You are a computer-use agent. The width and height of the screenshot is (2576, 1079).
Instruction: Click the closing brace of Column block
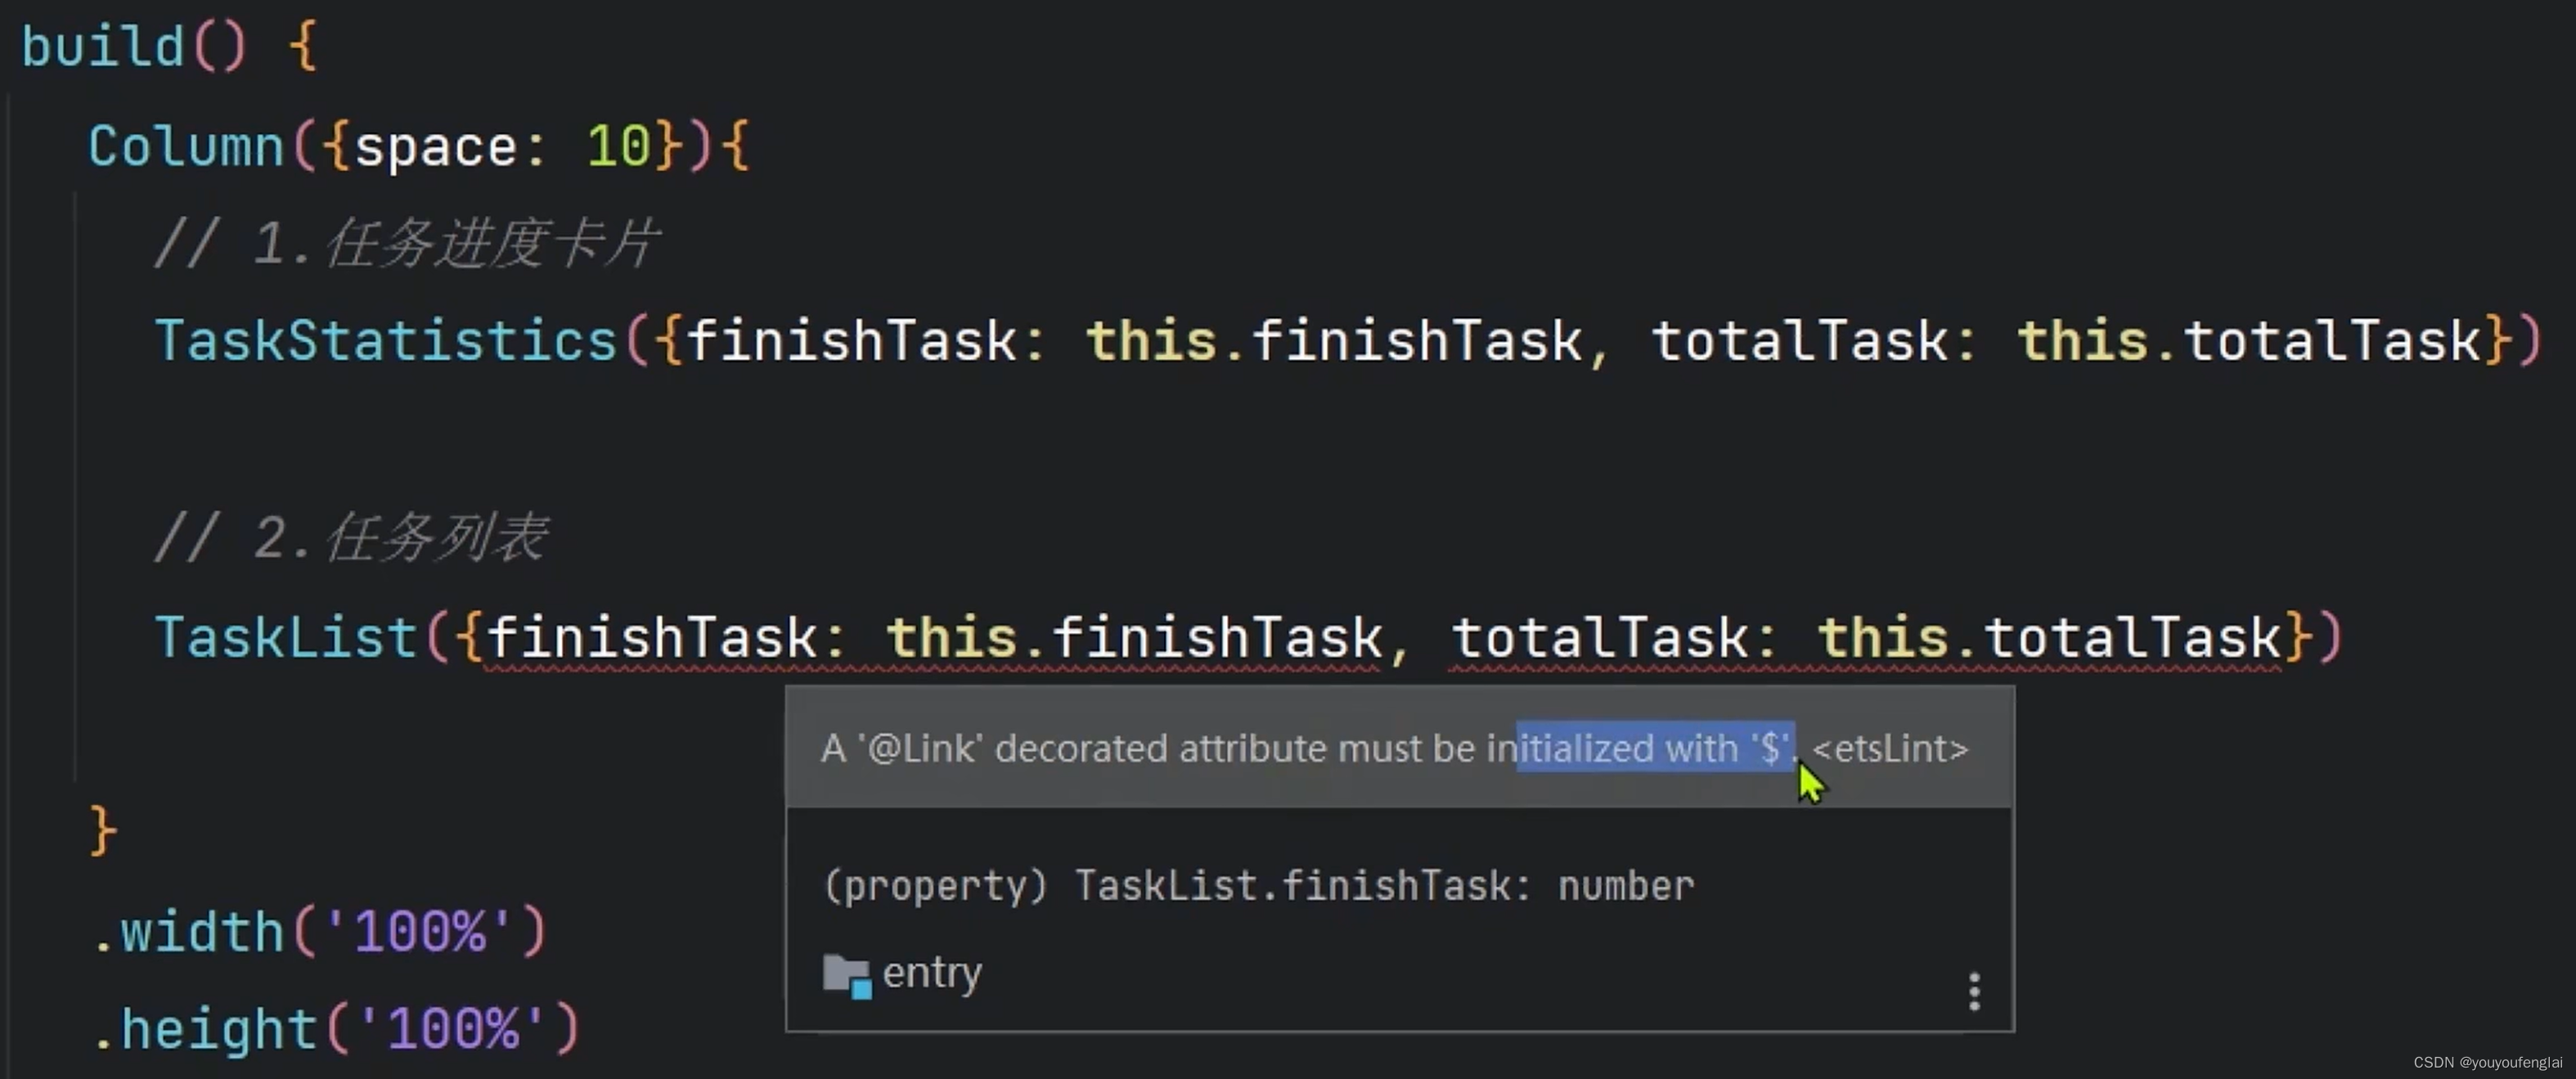tap(103, 830)
